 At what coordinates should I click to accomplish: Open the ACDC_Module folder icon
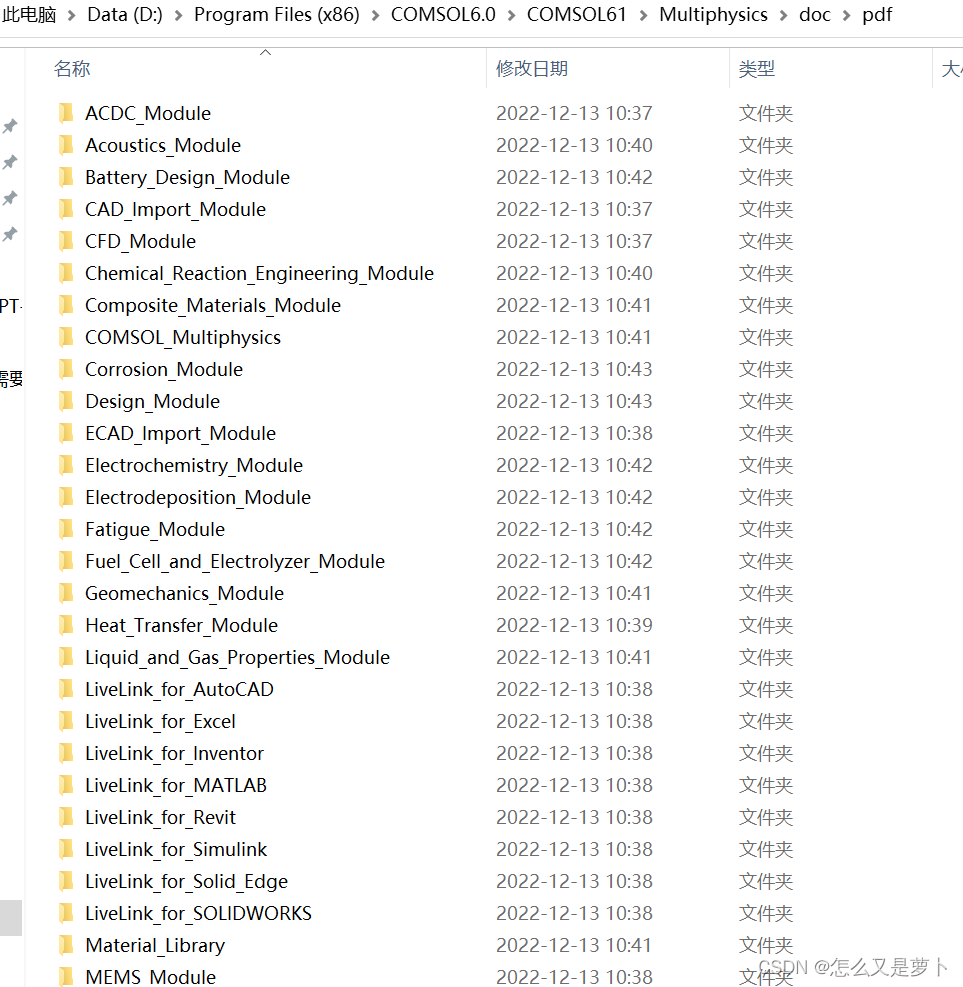click(66, 113)
